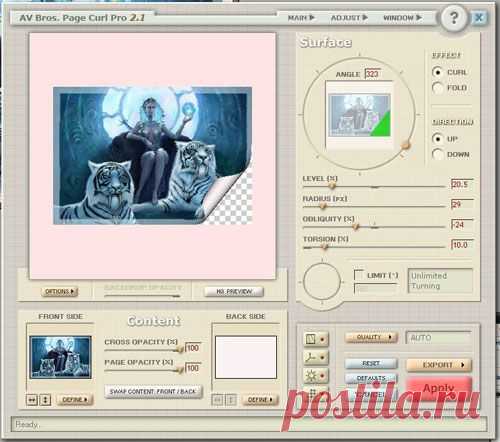Select the CURL effect radio button

coord(437,72)
